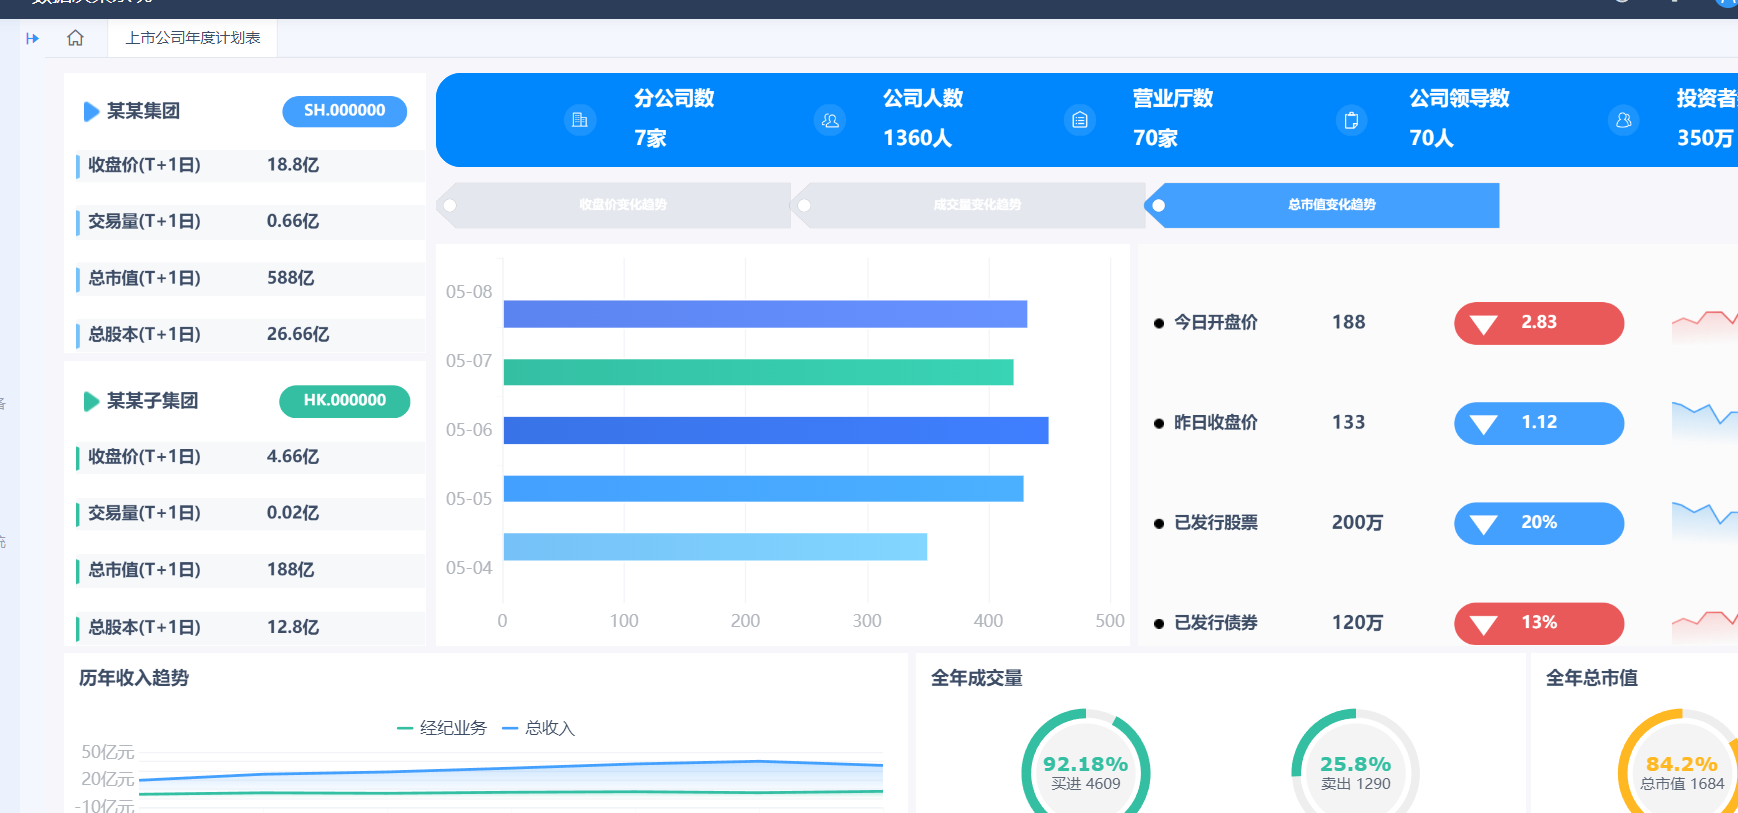Switch to the 收盘价变化趋势 tab
This screenshot has height=813, width=1738.
(x=615, y=205)
